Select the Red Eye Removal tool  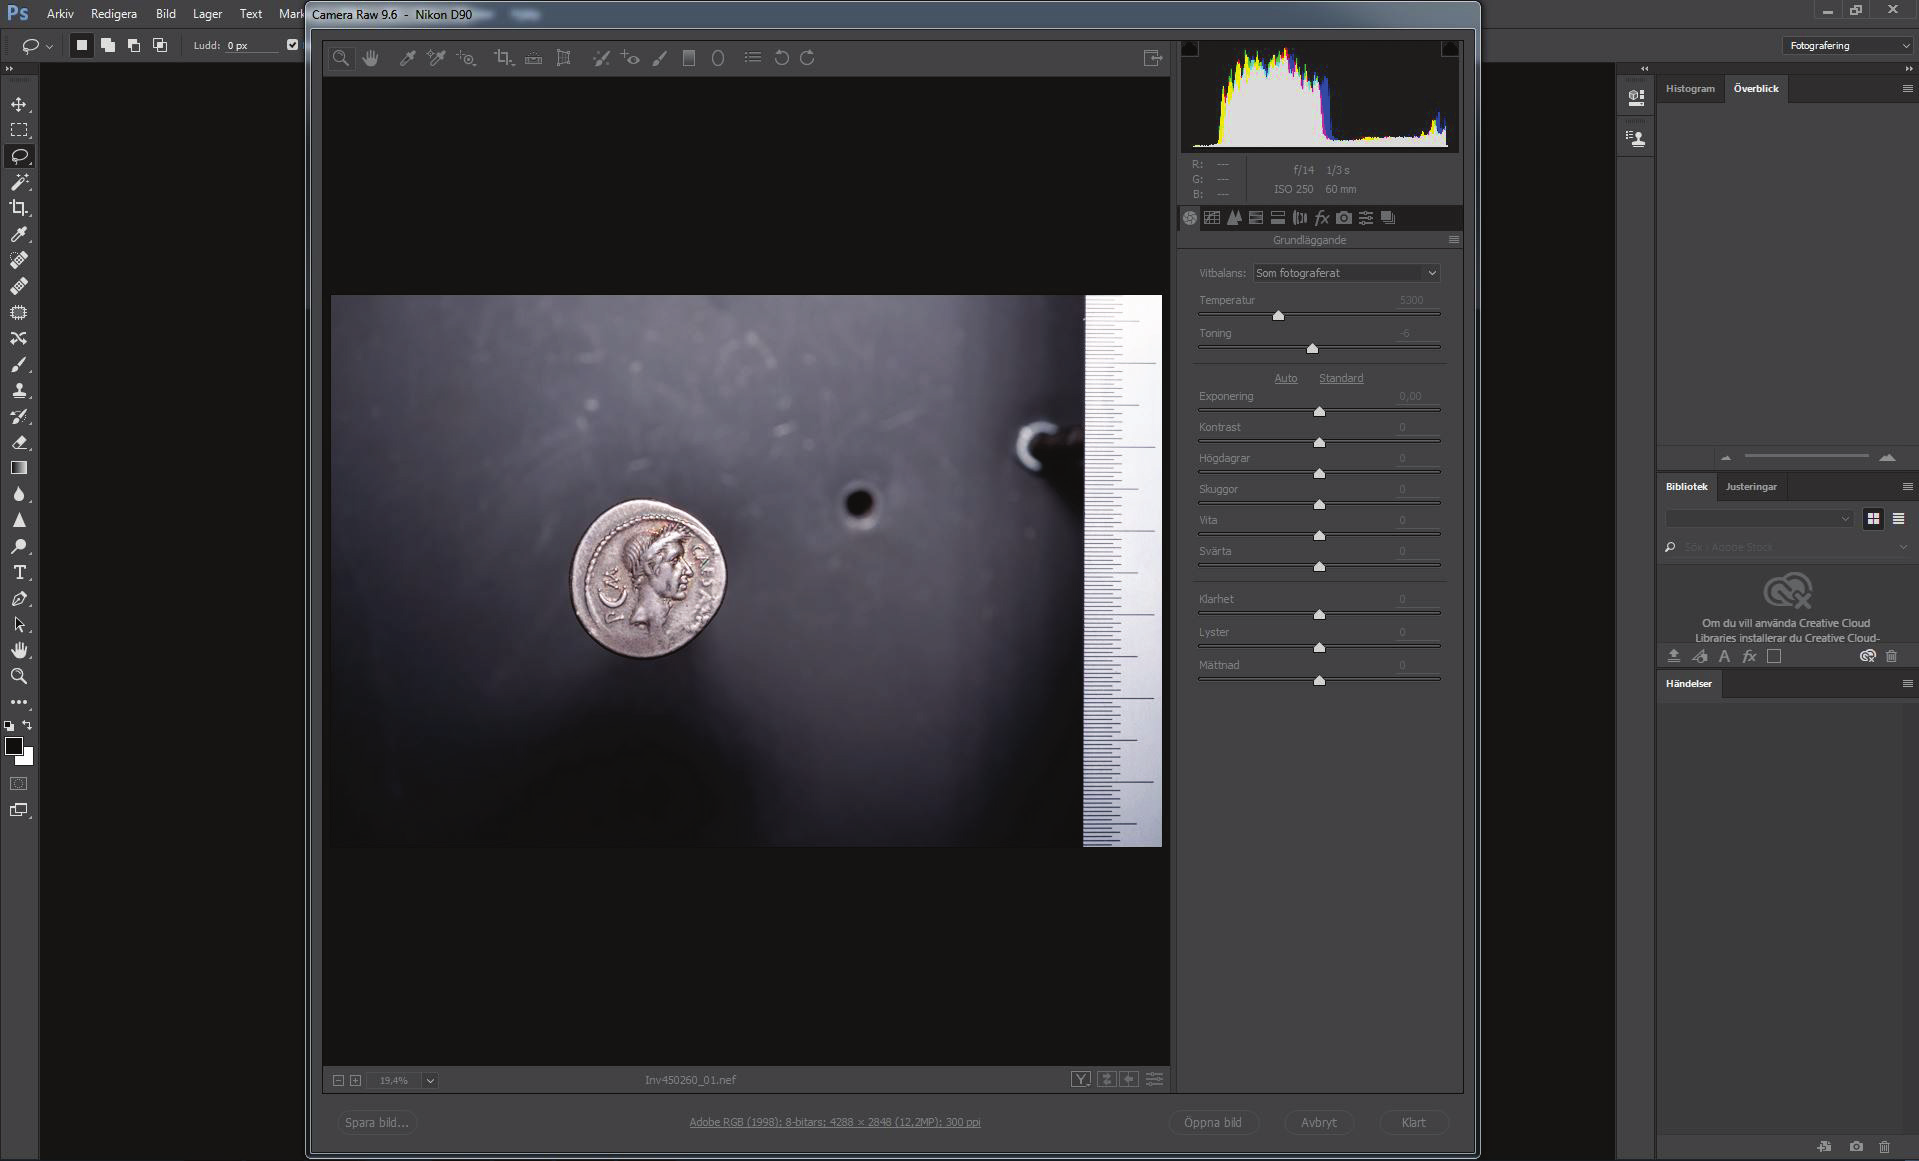630,58
